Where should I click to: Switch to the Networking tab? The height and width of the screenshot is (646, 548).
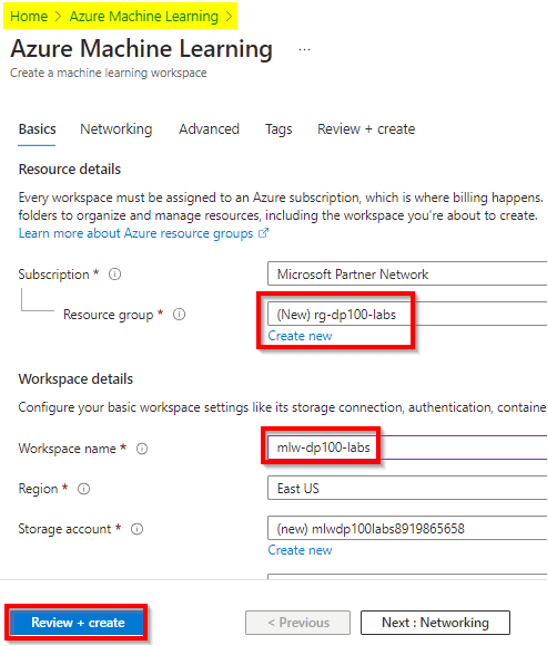116,129
